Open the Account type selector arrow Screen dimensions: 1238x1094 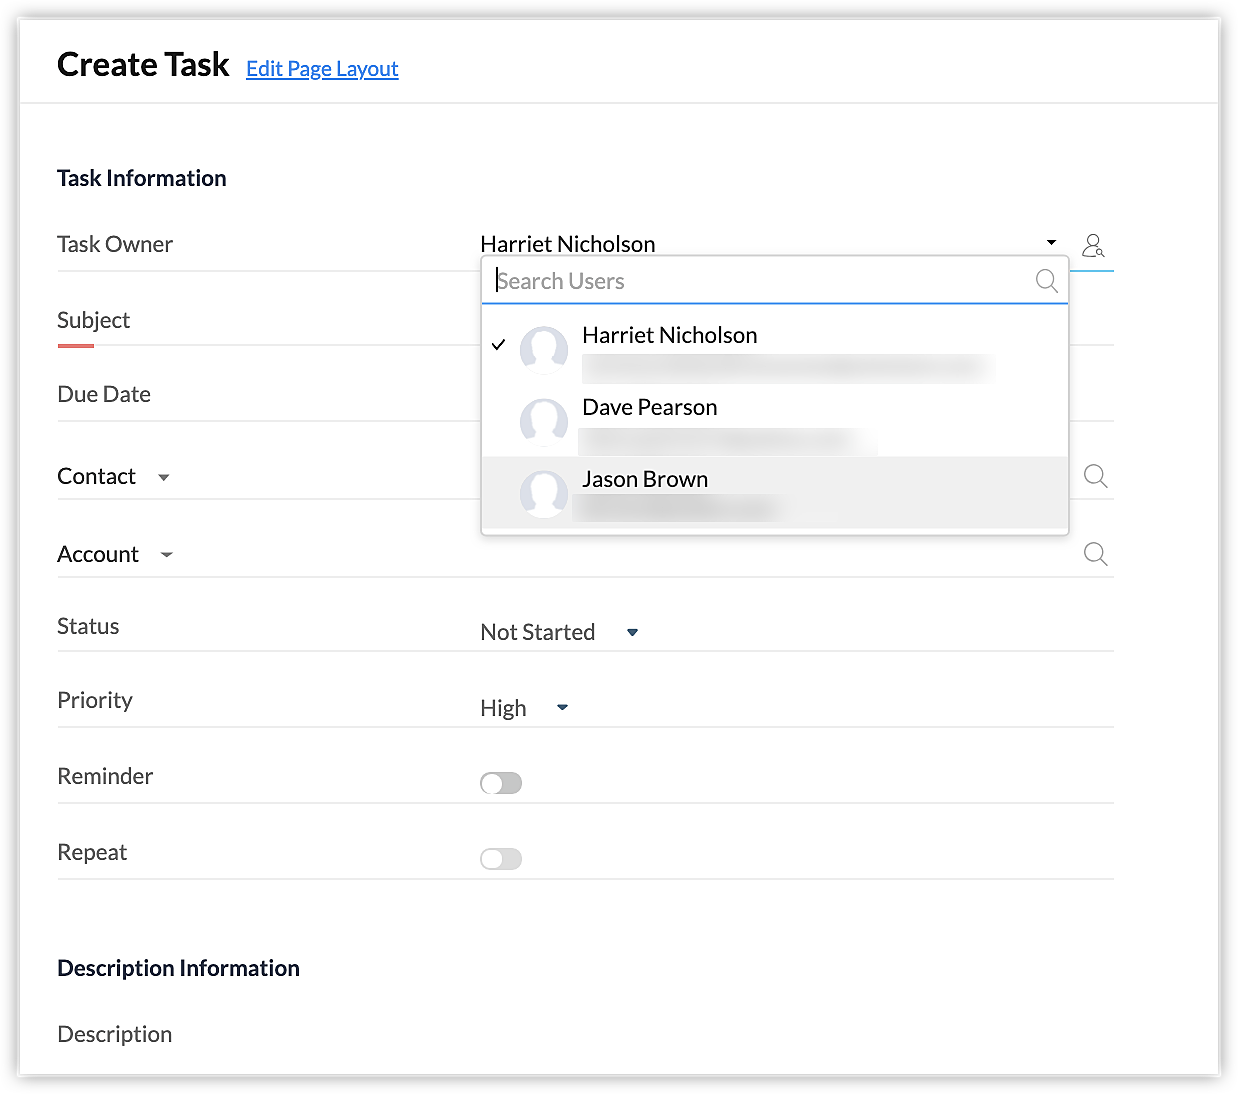click(167, 555)
